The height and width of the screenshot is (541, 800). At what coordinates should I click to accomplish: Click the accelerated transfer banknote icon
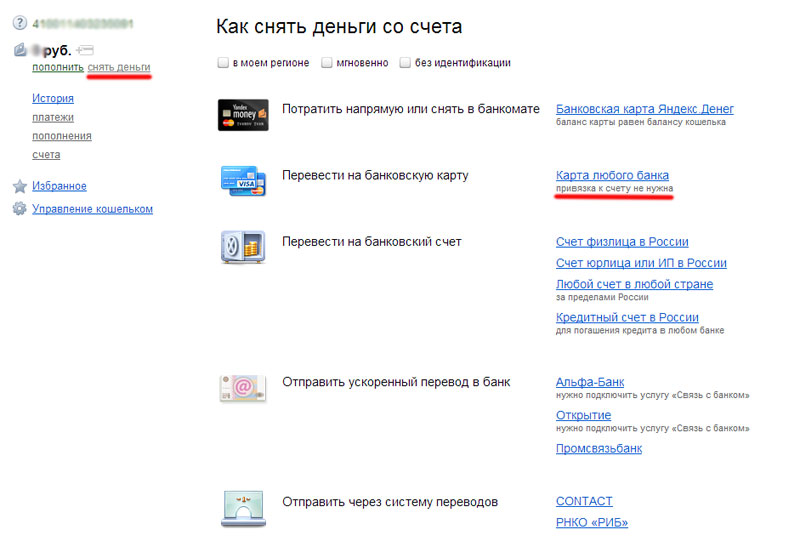coord(243,388)
